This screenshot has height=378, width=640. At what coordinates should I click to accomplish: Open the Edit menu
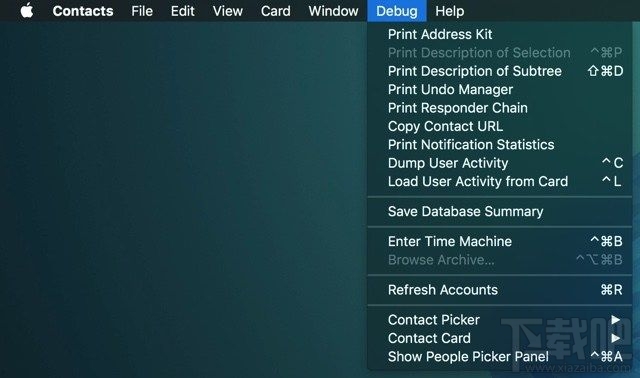(x=182, y=11)
